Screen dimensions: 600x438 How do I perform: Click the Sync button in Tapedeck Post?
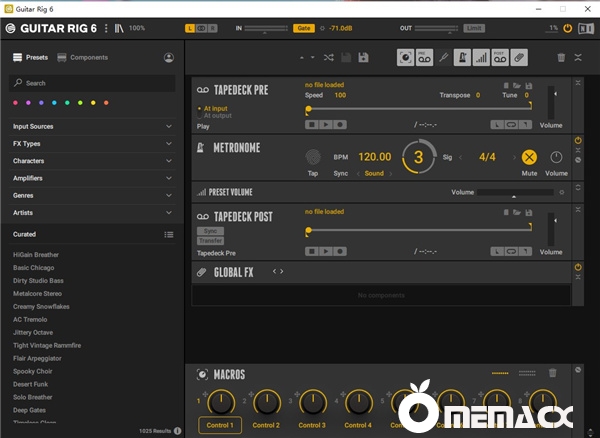[210, 231]
